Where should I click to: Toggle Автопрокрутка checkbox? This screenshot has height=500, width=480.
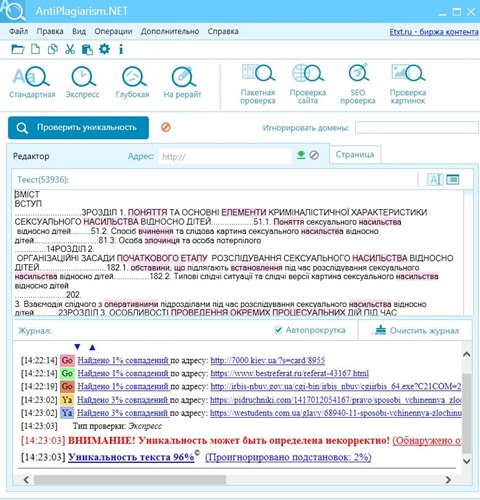coord(278,330)
